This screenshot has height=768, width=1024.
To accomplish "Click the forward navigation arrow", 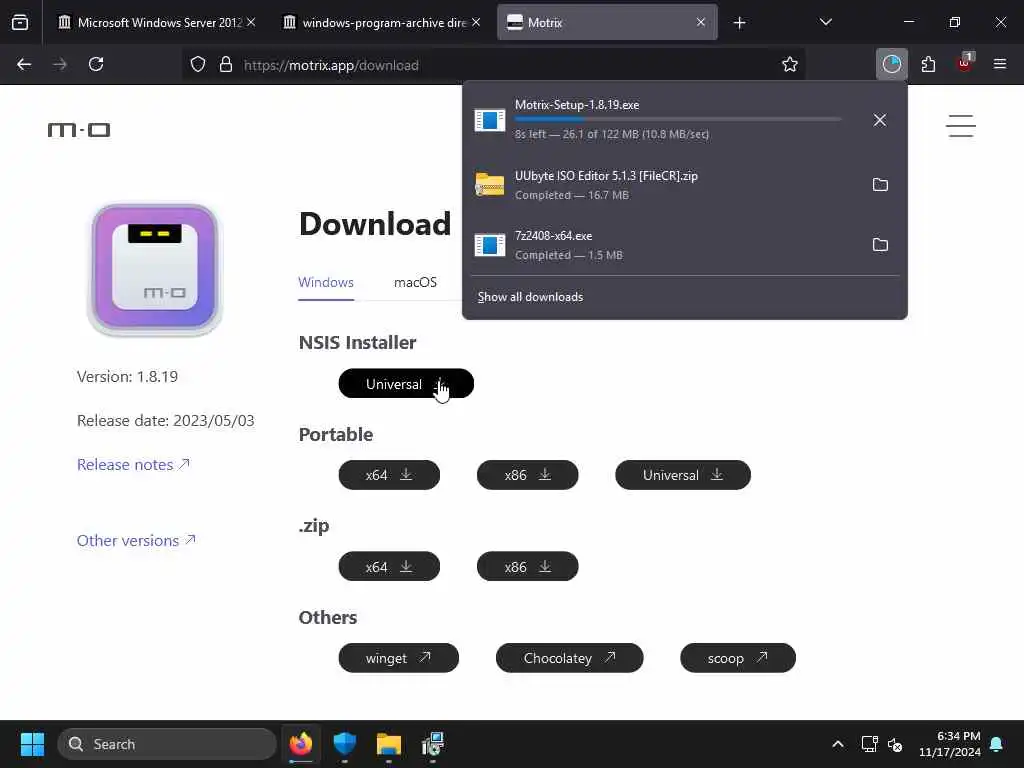I will pos(60,64).
